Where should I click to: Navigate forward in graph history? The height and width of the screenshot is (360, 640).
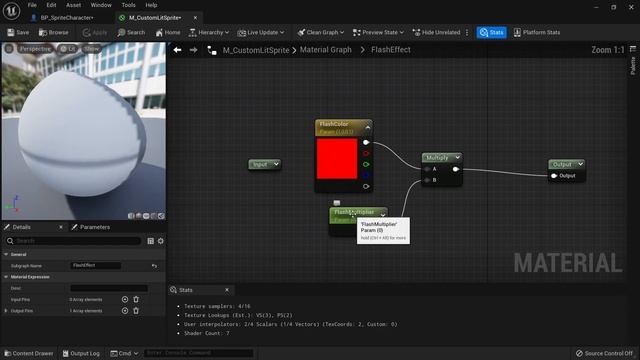pos(193,50)
